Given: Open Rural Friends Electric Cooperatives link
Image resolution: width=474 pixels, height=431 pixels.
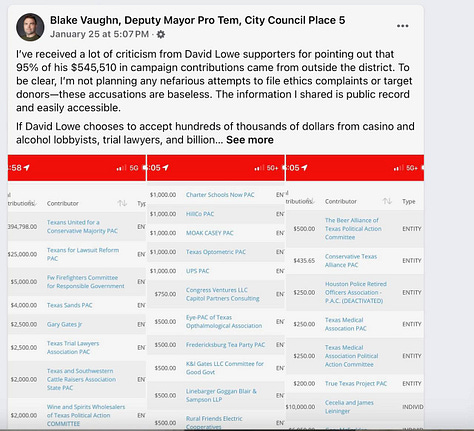Looking at the screenshot, I should [214, 422].
